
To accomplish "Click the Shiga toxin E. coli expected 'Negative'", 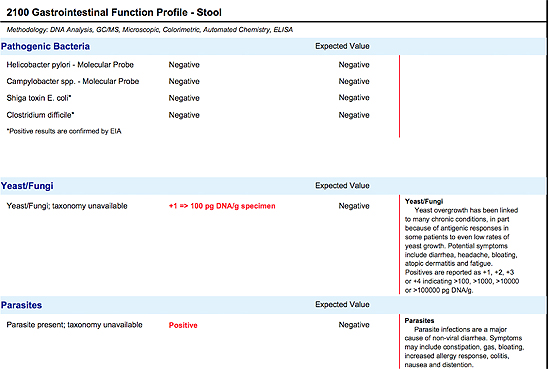I will [354, 98].
